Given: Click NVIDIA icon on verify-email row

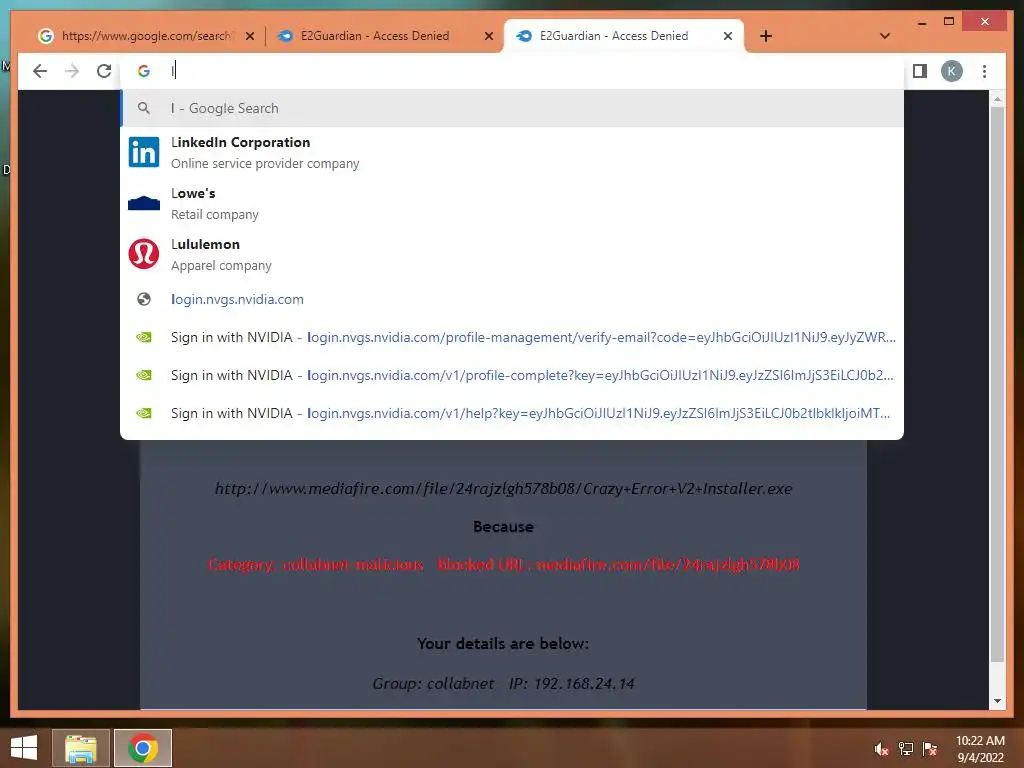Looking at the screenshot, I should point(144,337).
